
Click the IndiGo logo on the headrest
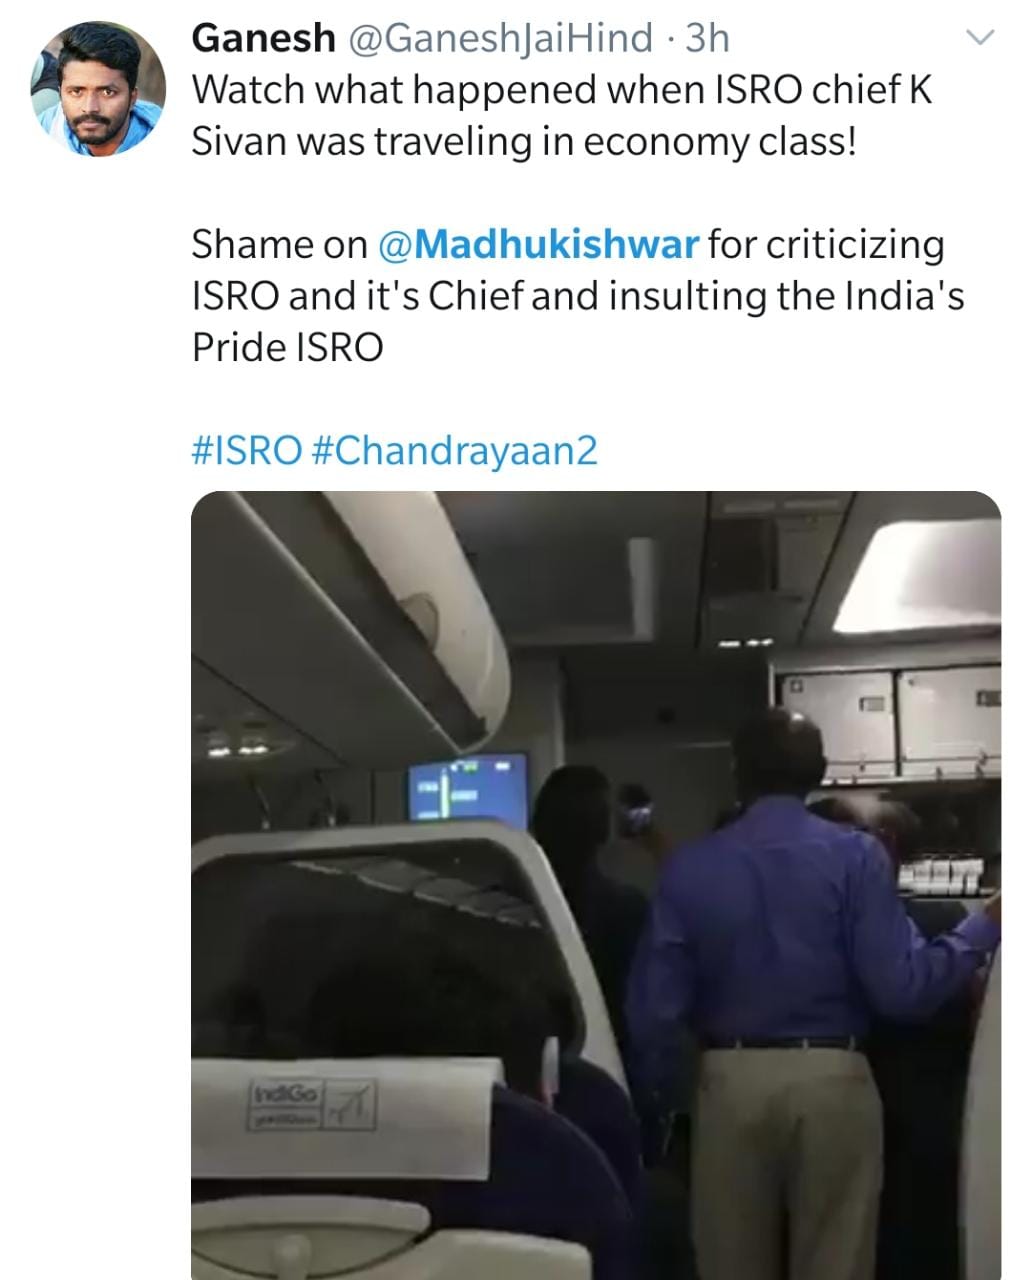[x=313, y=1104]
